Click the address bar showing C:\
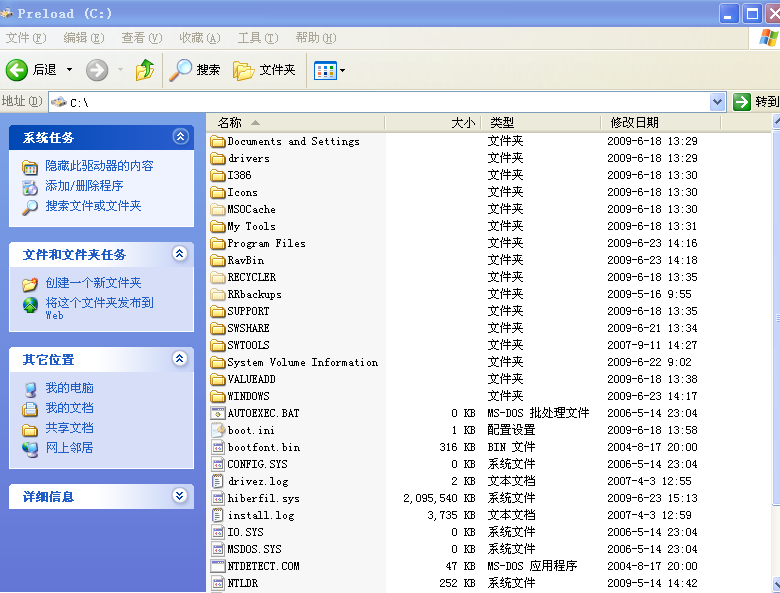The width and height of the screenshot is (780, 593). tap(380, 102)
